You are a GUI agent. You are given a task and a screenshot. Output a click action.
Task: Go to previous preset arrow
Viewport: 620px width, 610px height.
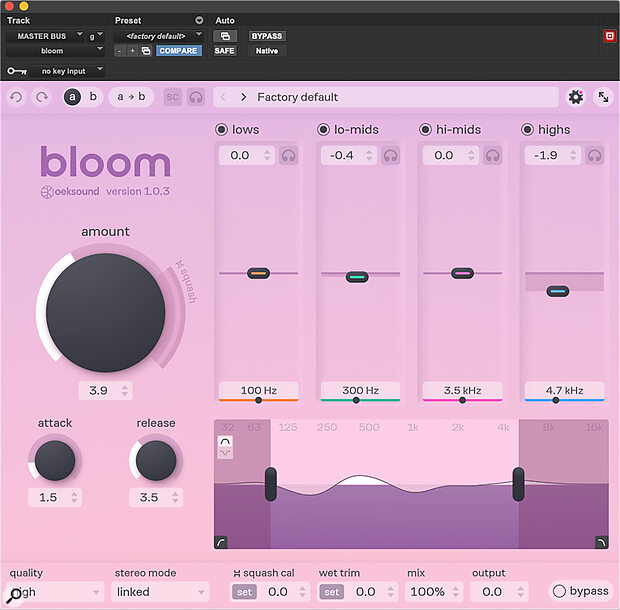(223, 97)
